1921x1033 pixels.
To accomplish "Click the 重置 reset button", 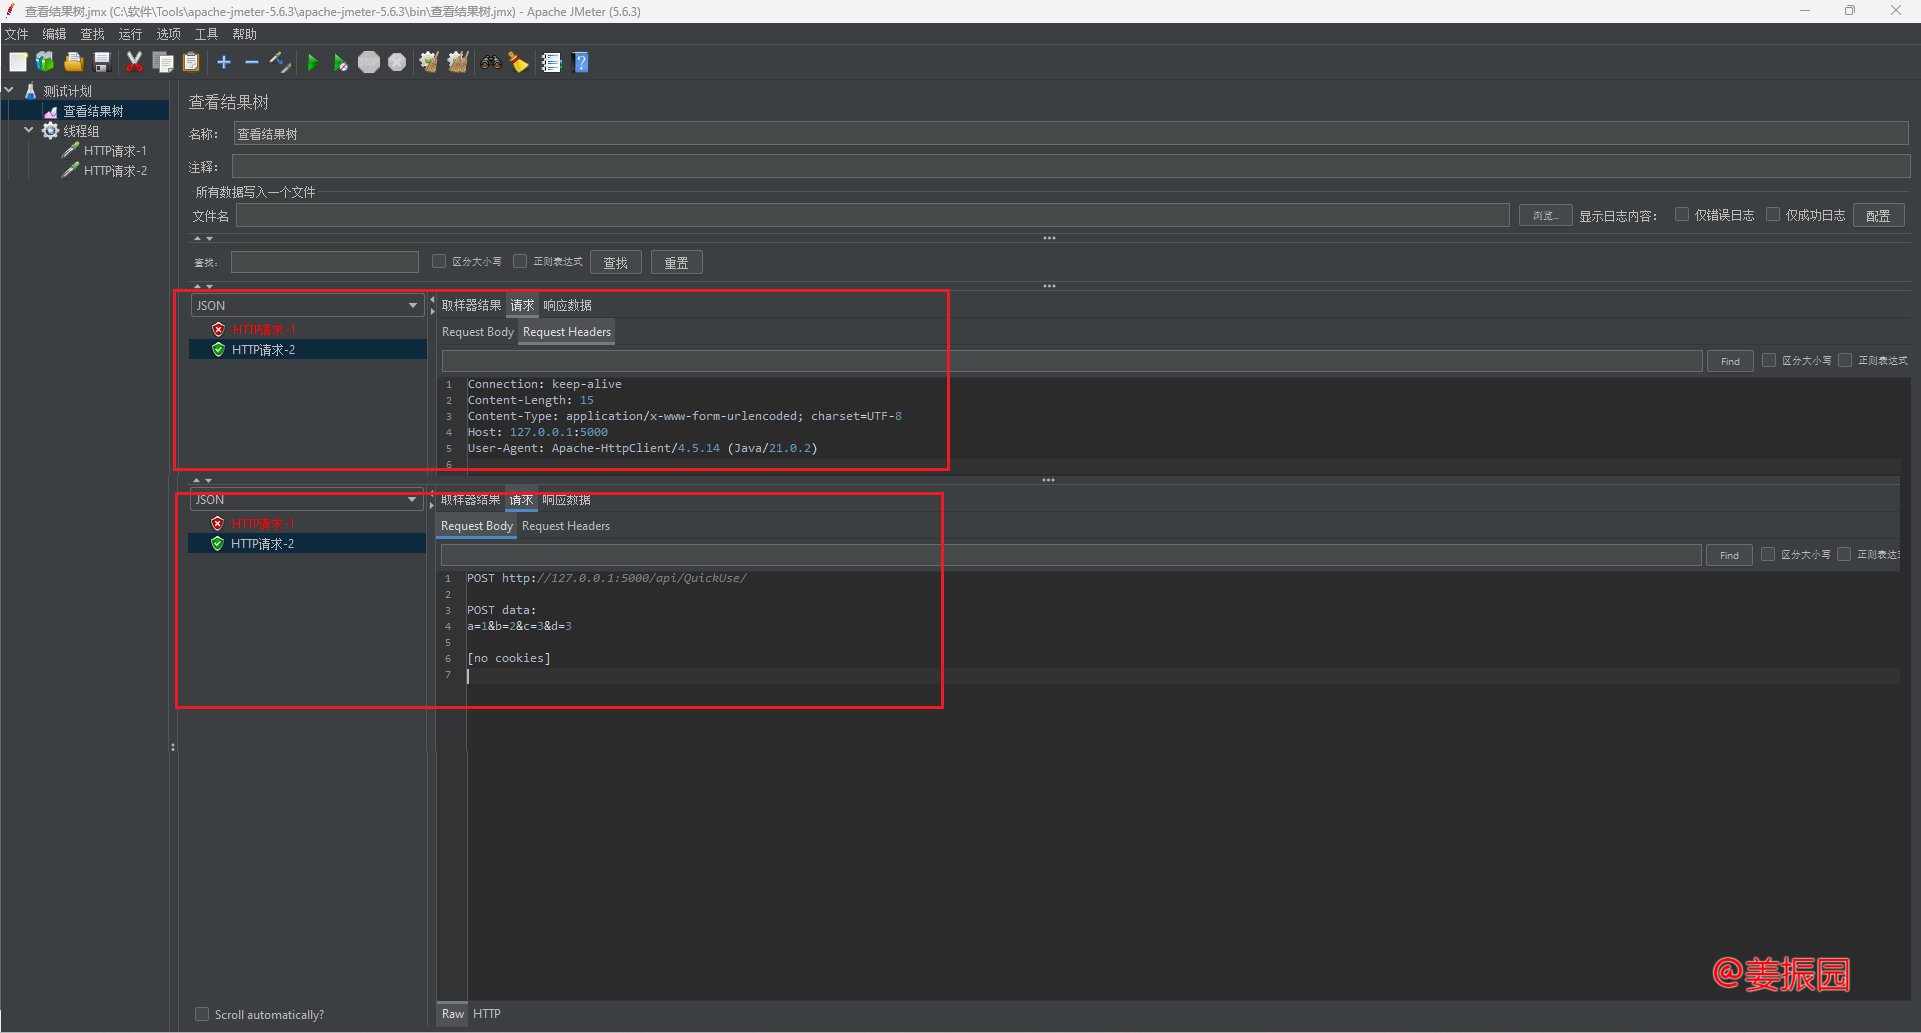I will [677, 262].
